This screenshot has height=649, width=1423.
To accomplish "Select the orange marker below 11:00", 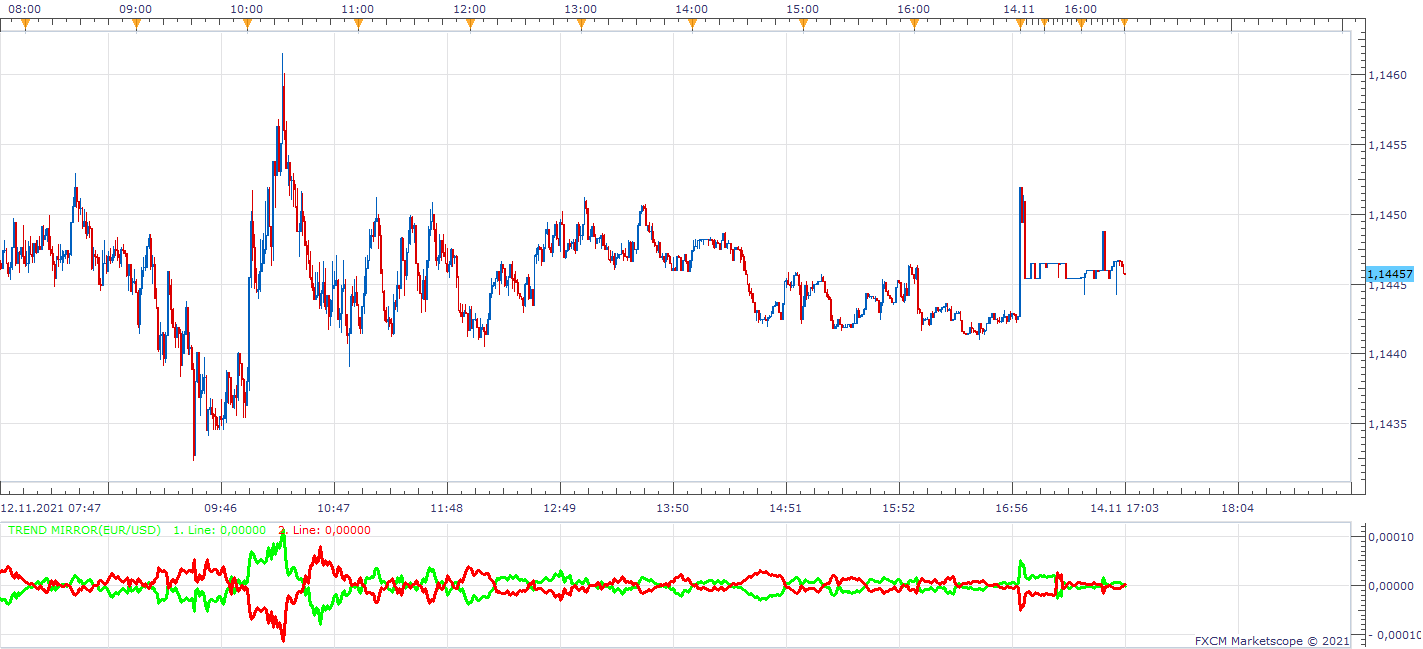I will tap(358, 24).
